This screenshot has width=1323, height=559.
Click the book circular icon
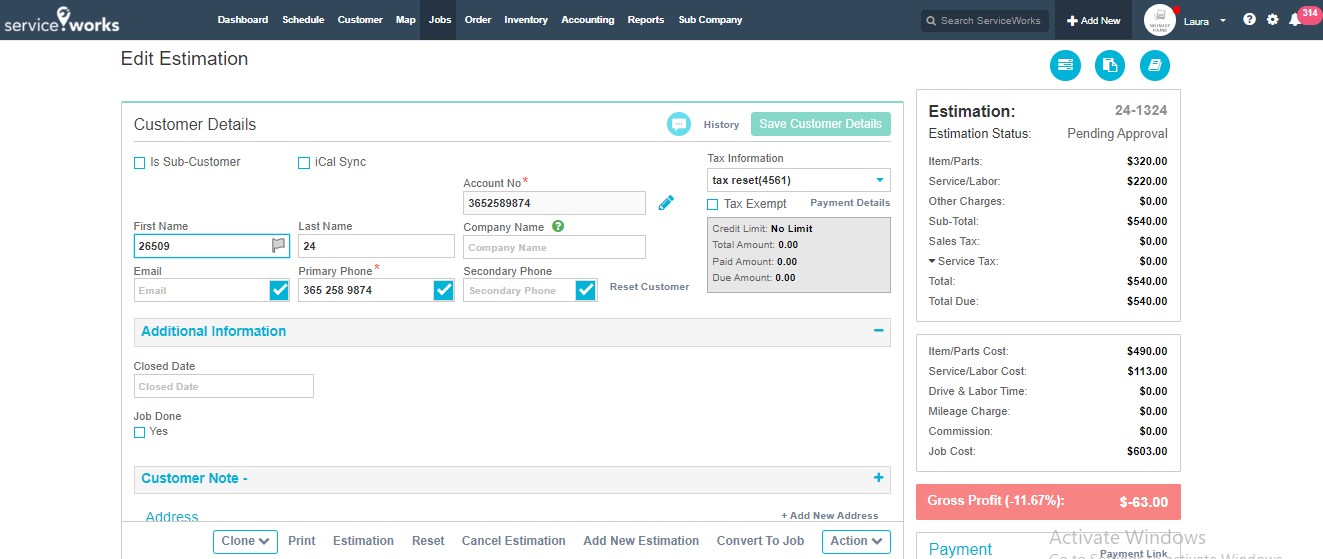(1154, 66)
